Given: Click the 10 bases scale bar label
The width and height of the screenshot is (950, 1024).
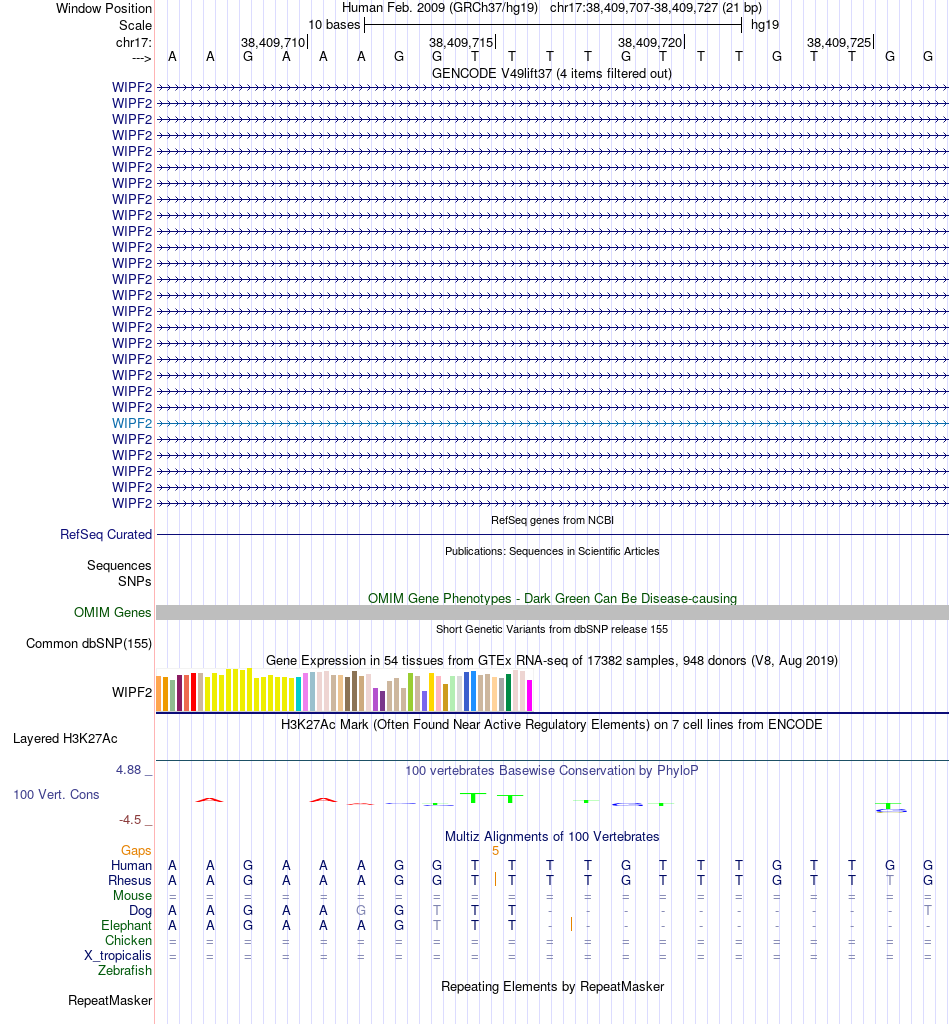Looking at the screenshot, I should pos(334,25).
